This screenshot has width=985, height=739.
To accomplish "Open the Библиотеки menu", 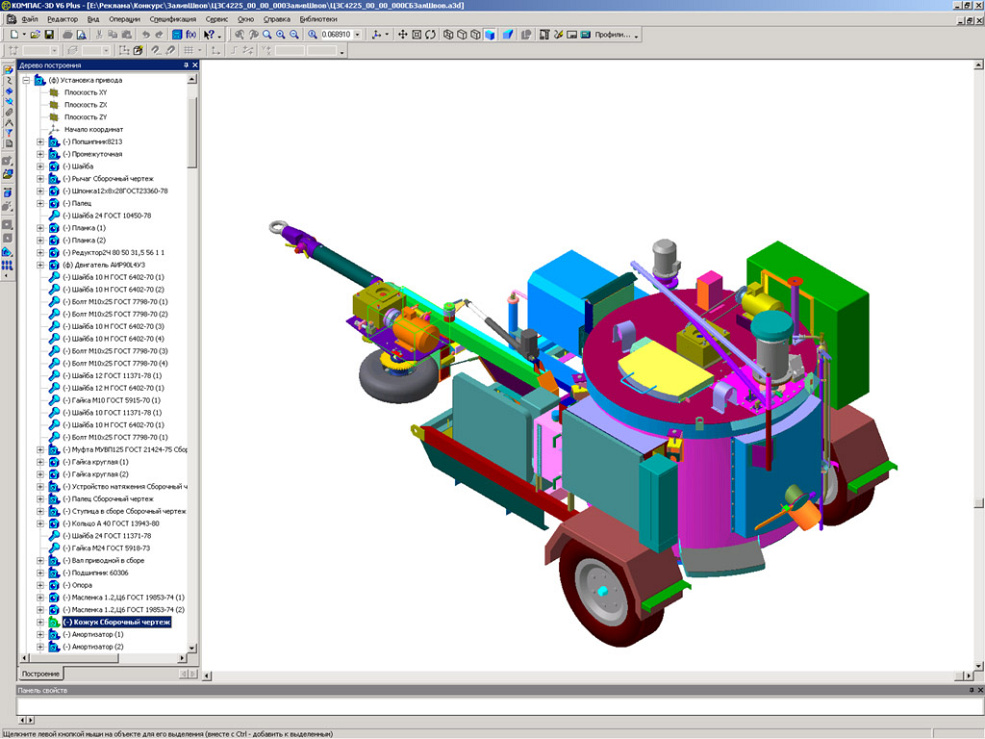I will (x=318, y=19).
